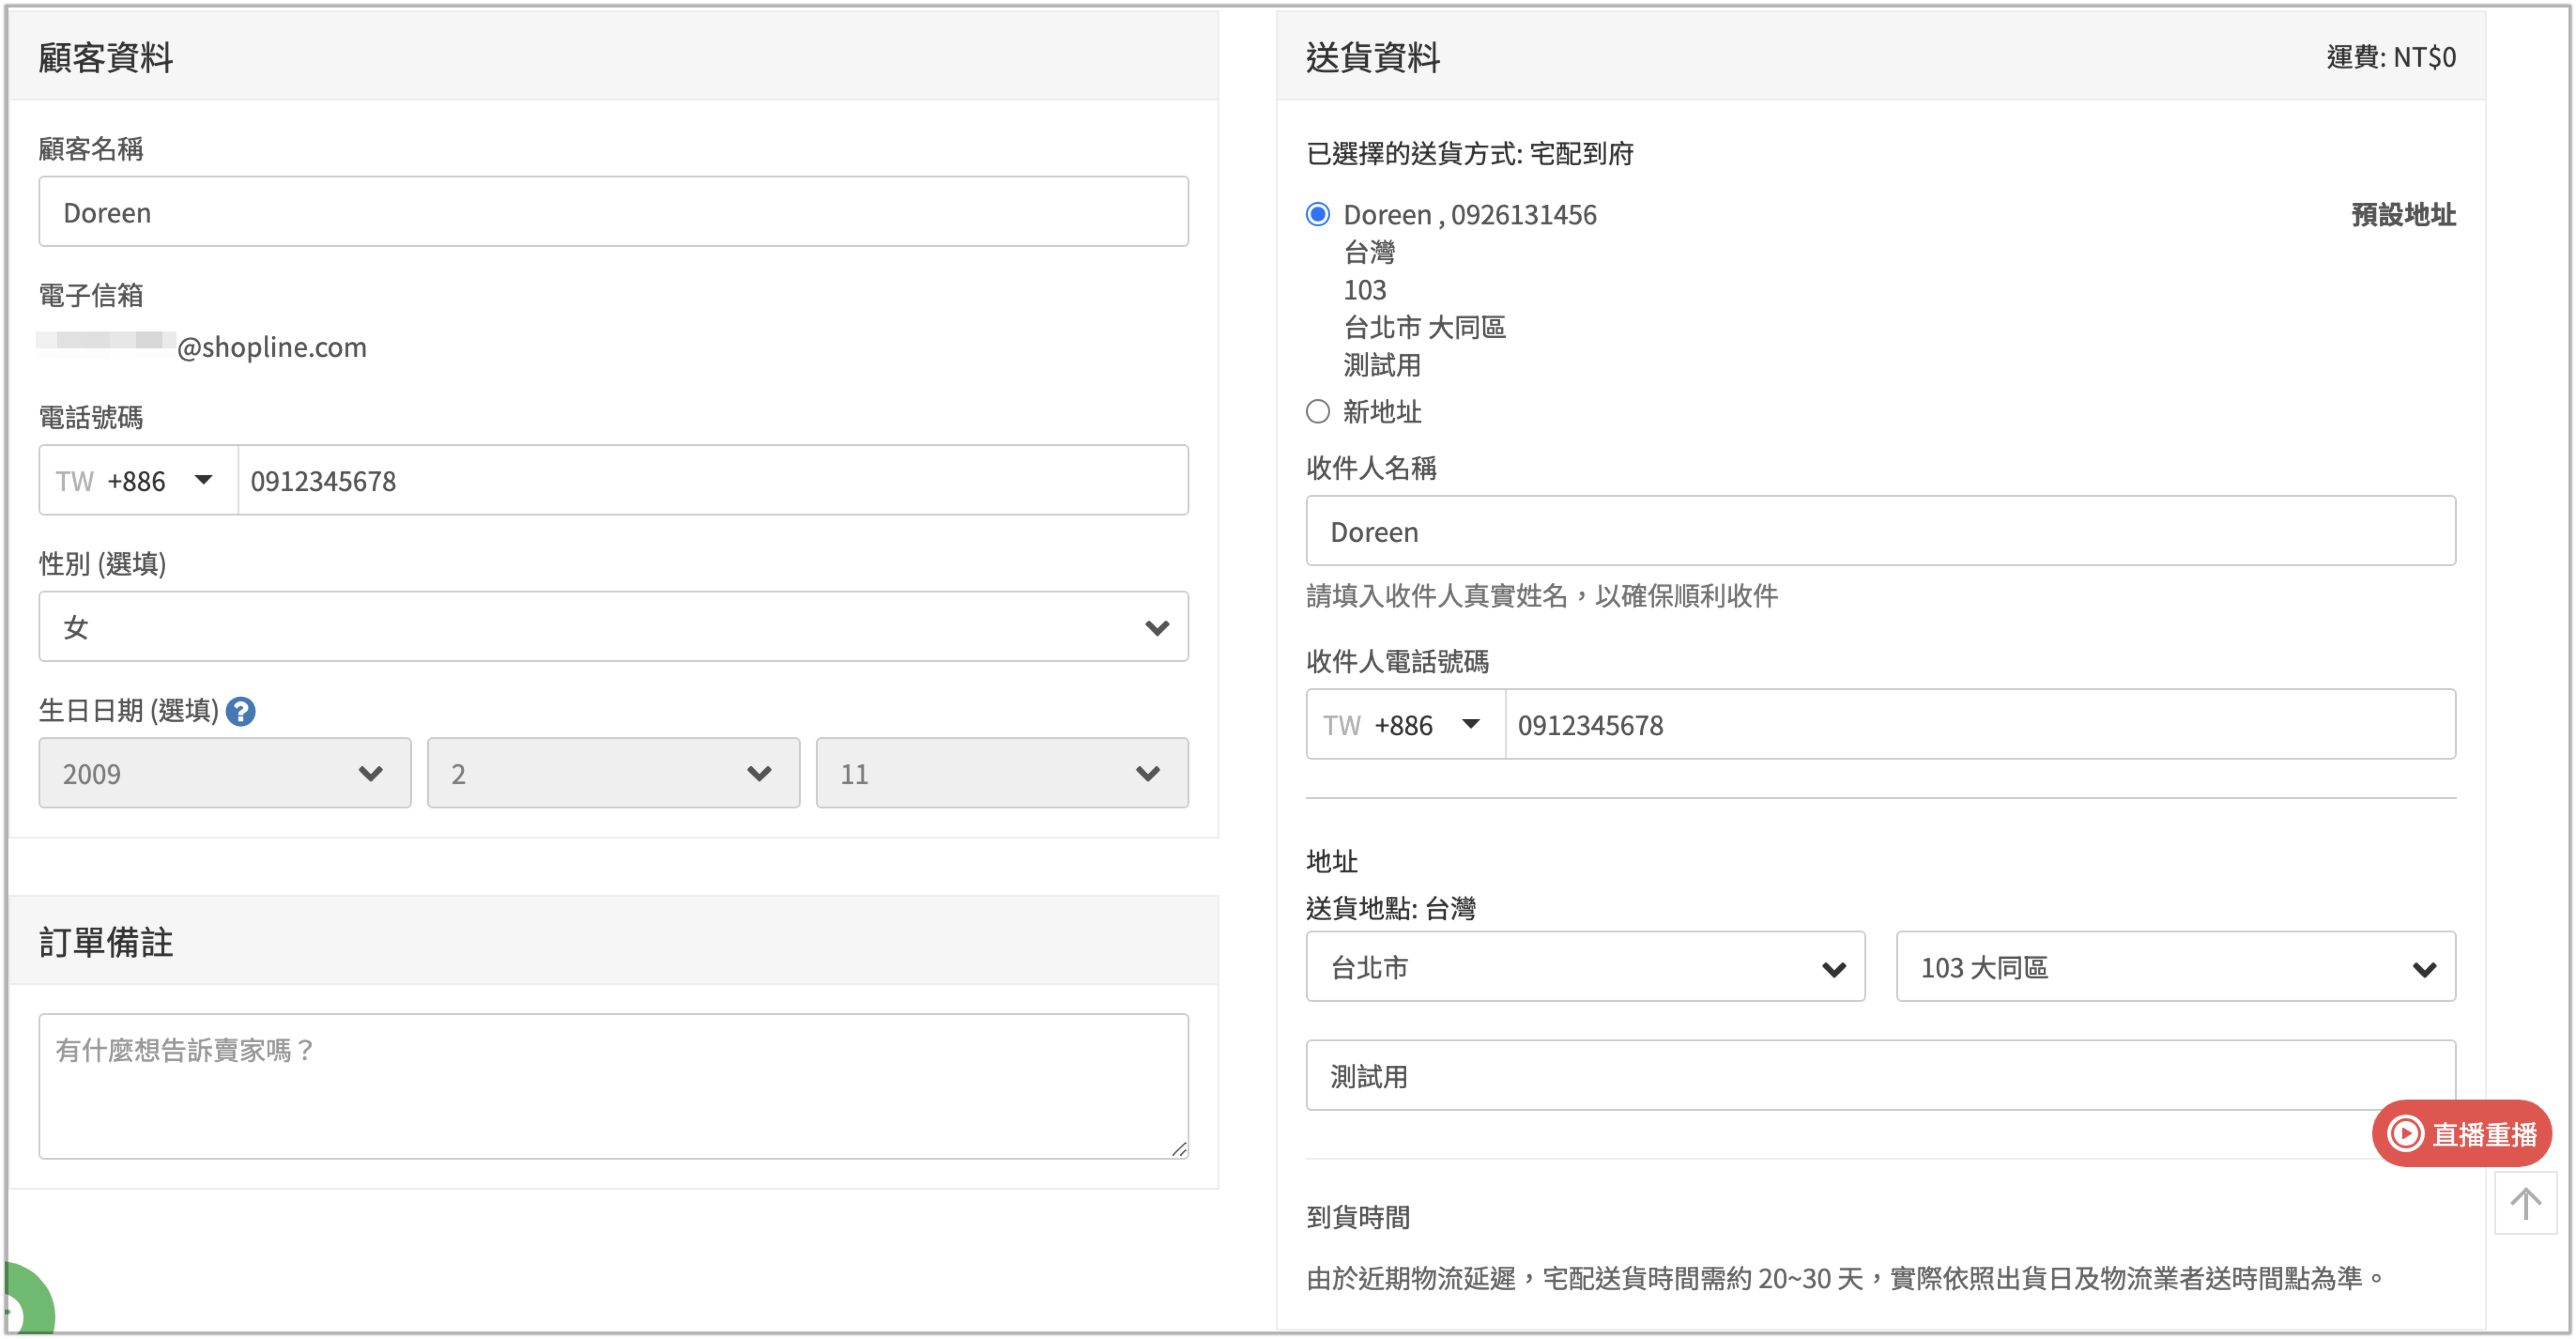Click the 送貨資料 section heading
This screenshot has width=2576, height=1339.
coord(1372,58)
